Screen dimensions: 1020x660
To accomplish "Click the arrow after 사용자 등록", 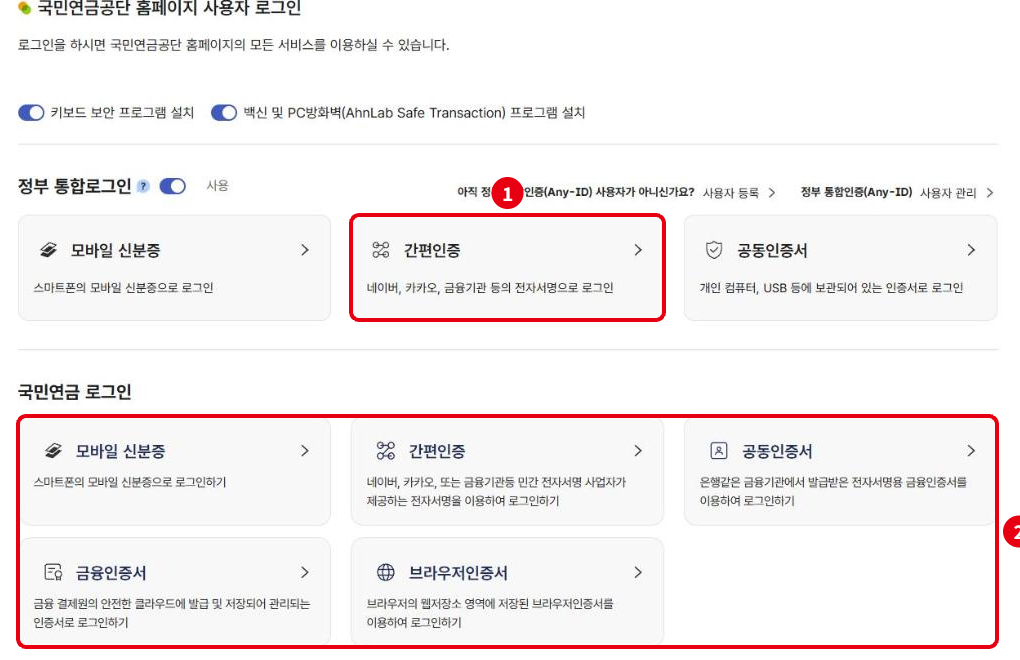I will click(x=772, y=193).
